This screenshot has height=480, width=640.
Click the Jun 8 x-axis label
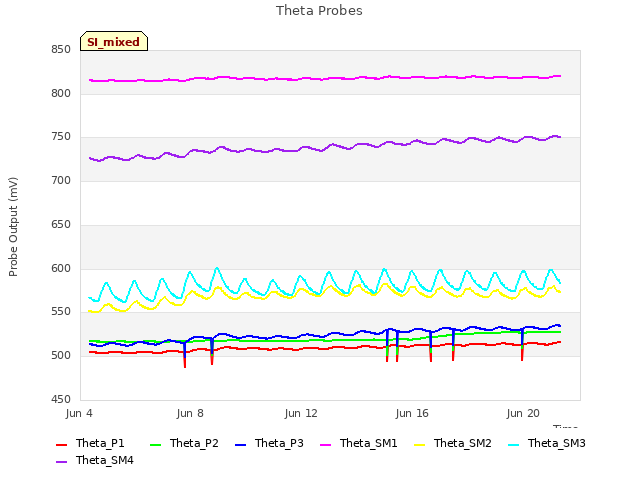190,413
